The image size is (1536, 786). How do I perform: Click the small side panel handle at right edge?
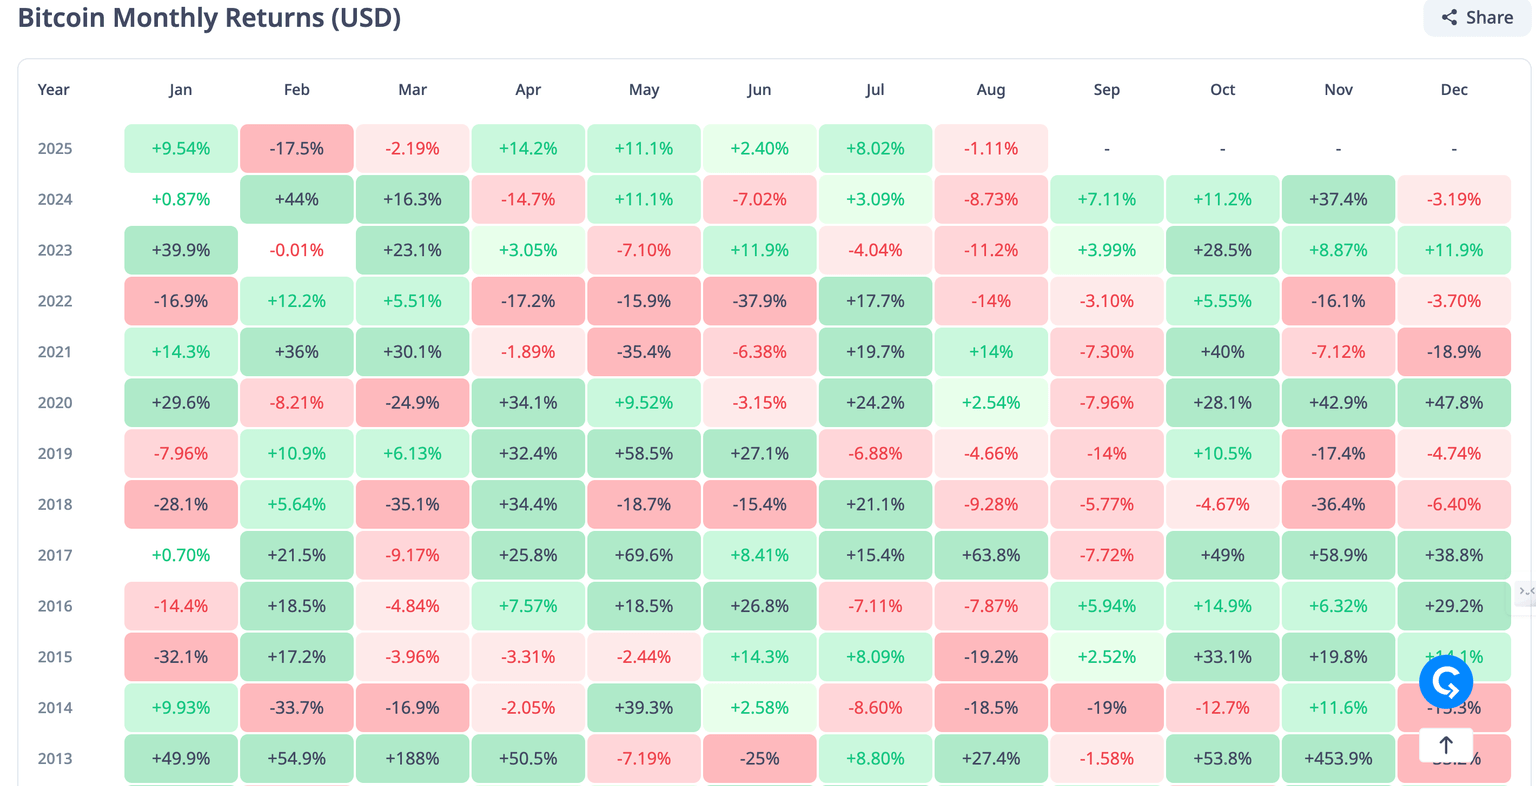click(x=1526, y=591)
